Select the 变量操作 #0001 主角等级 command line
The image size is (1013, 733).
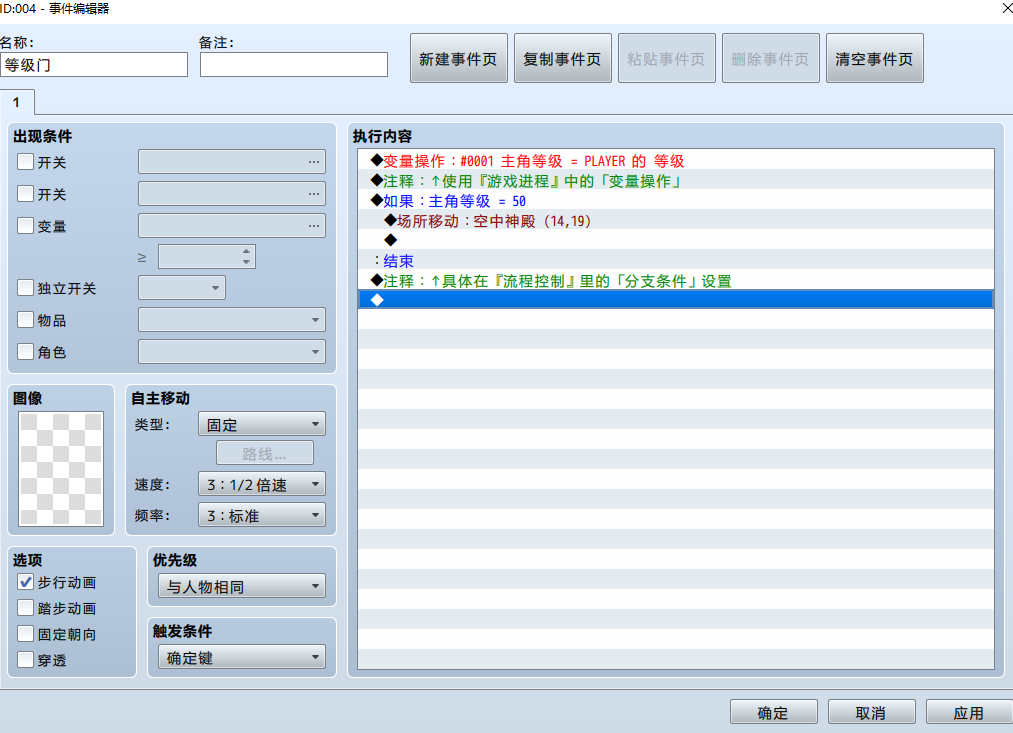coord(676,160)
